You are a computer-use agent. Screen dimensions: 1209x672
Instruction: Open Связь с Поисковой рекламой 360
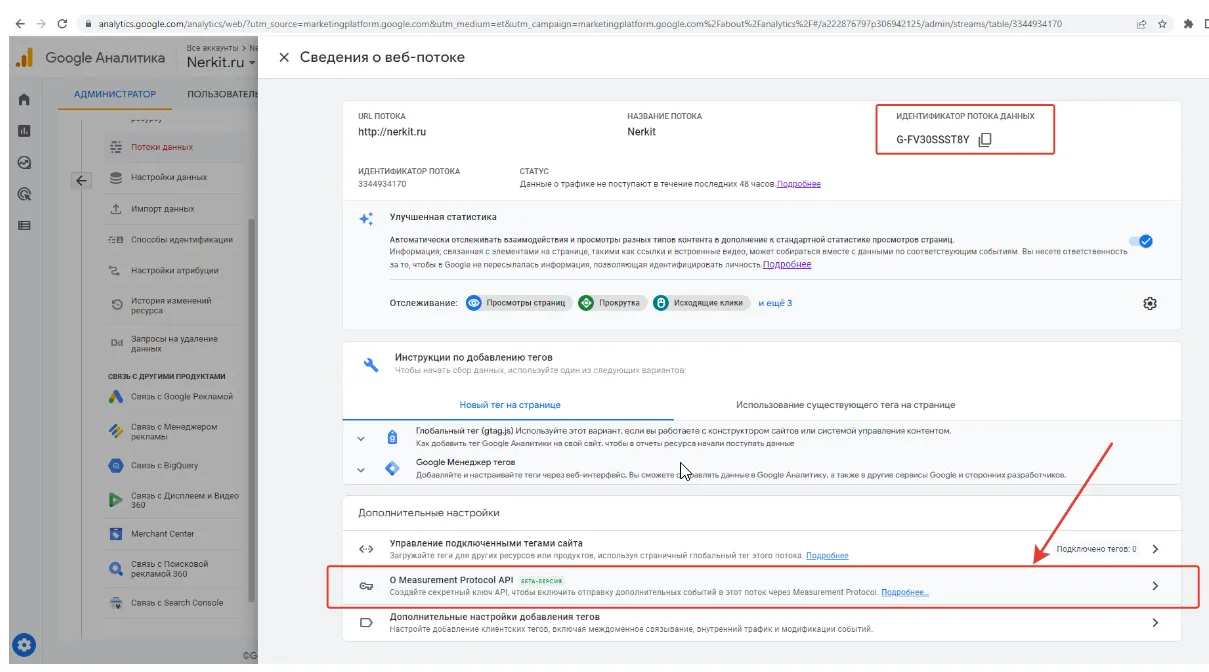(x=170, y=568)
